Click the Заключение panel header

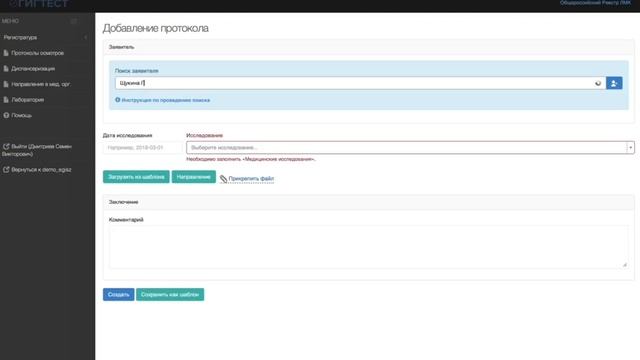(x=369, y=202)
